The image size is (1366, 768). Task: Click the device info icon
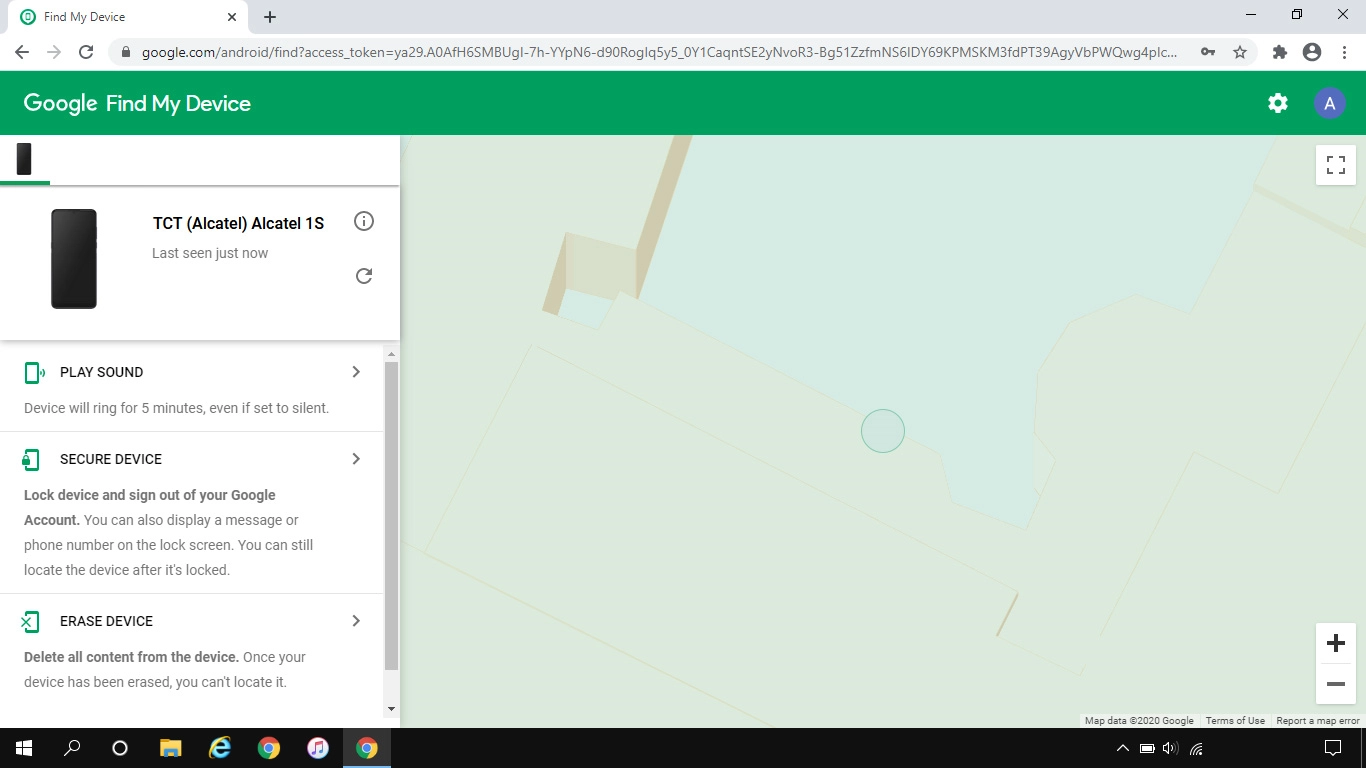pos(364,221)
